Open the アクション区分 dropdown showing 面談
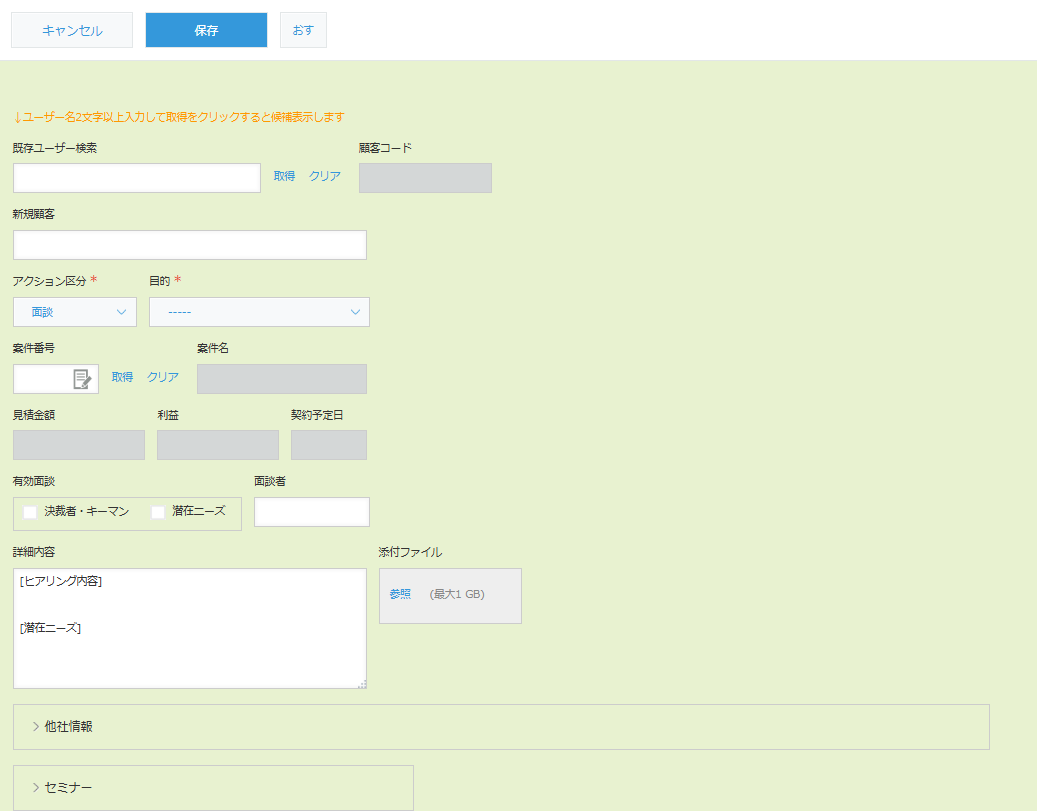The height and width of the screenshot is (811, 1037). click(75, 312)
